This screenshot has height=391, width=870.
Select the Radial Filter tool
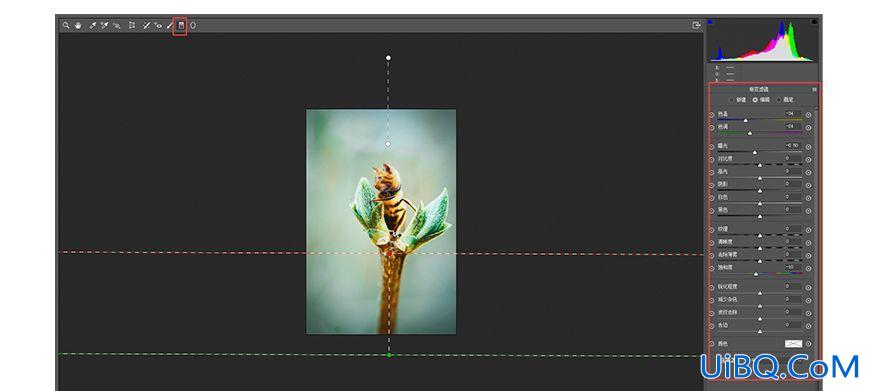pyautogui.click(x=193, y=26)
